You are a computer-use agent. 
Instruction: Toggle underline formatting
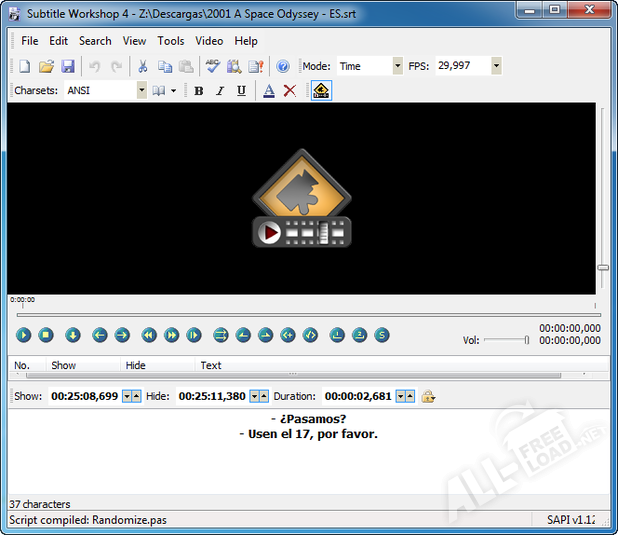click(x=241, y=91)
